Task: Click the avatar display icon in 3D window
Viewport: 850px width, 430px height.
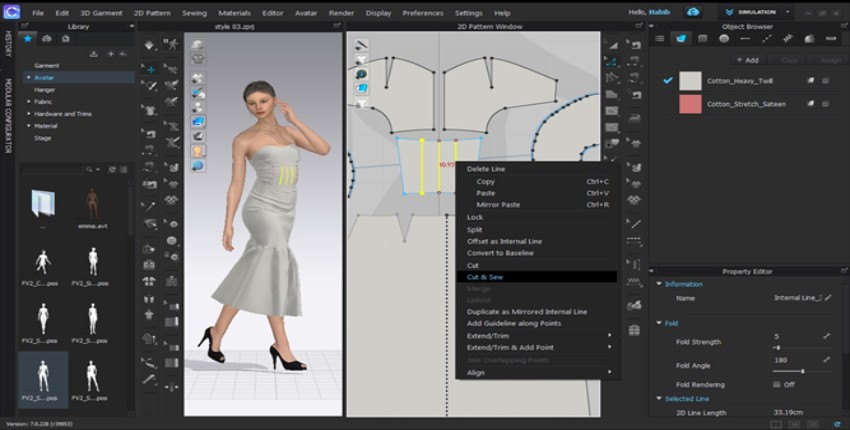Action: [198, 151]
